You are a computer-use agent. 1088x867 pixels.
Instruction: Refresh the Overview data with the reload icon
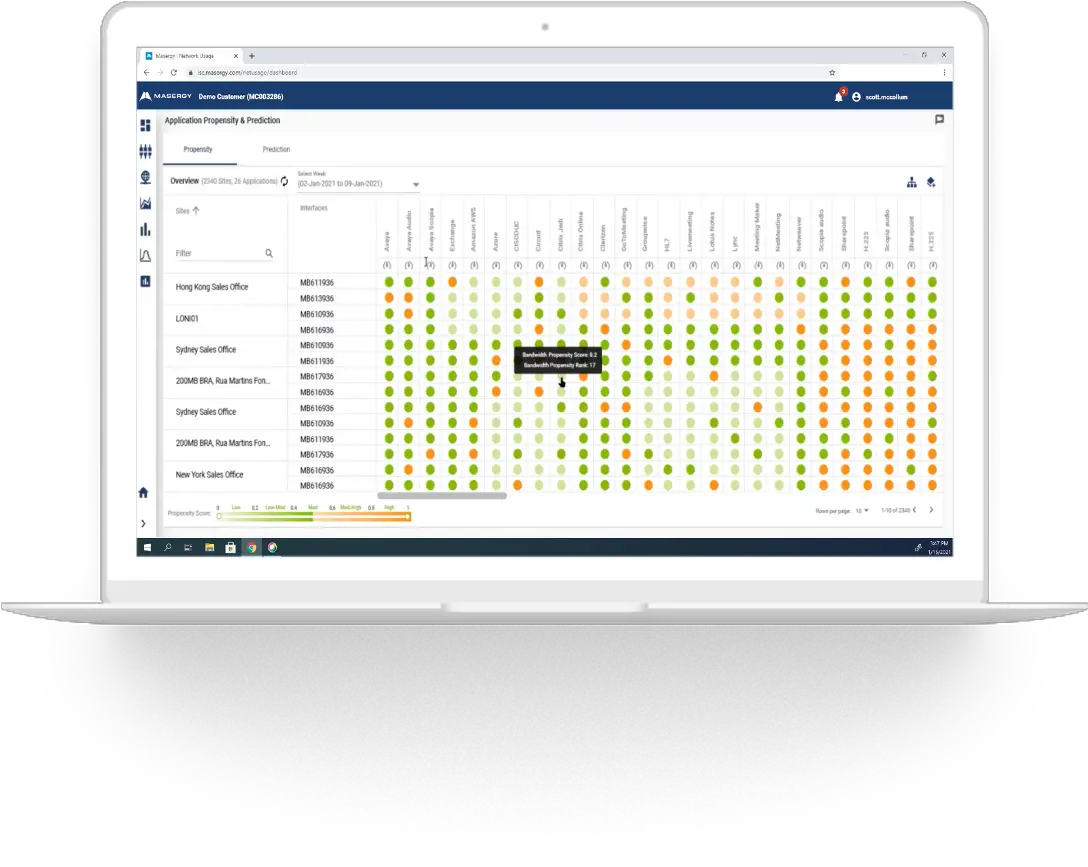(284, 182)
